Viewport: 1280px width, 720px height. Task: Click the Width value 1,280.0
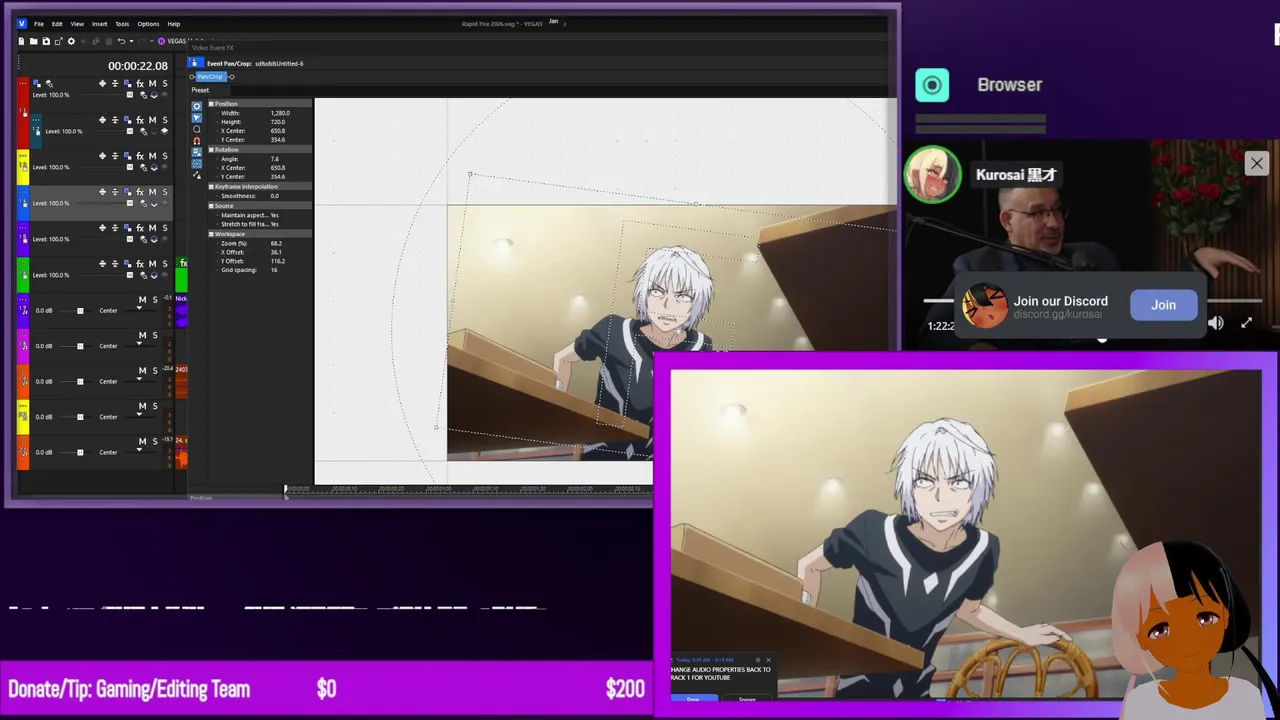280,113
